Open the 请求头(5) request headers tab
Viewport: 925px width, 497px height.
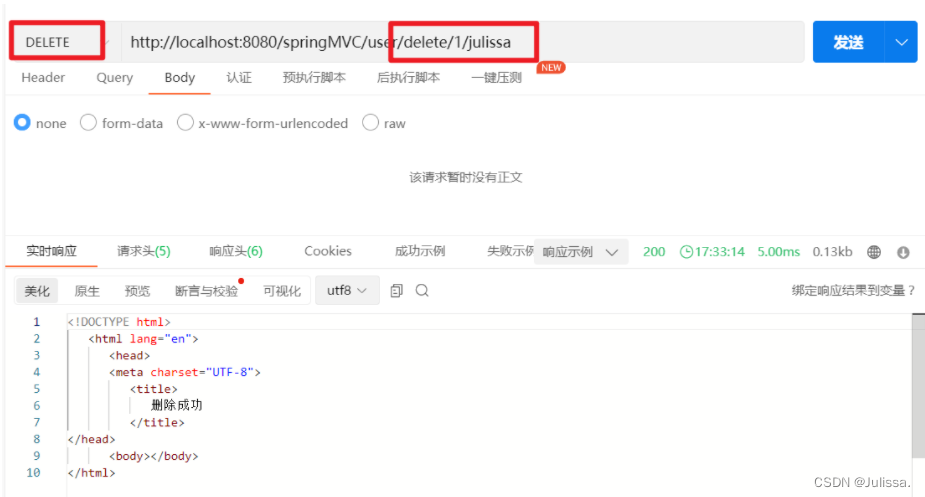click(x=143, y=251)
